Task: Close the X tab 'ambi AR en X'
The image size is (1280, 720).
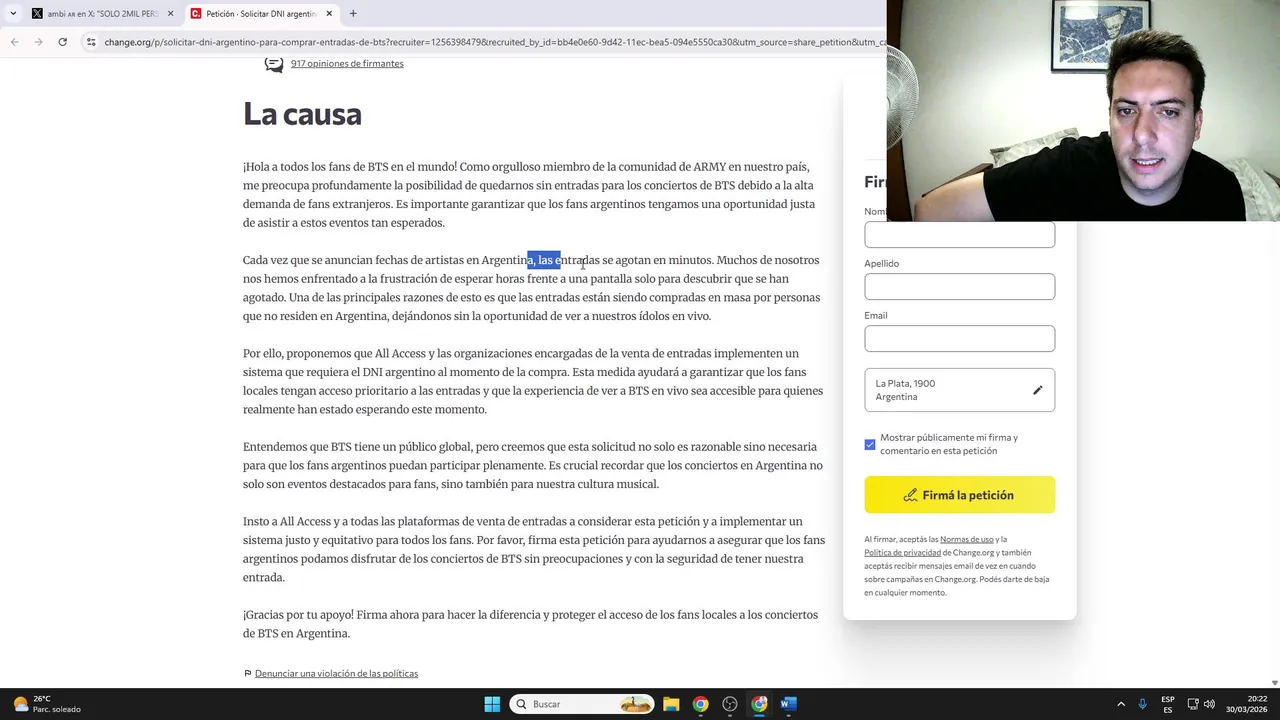Action: coord(170,14)
